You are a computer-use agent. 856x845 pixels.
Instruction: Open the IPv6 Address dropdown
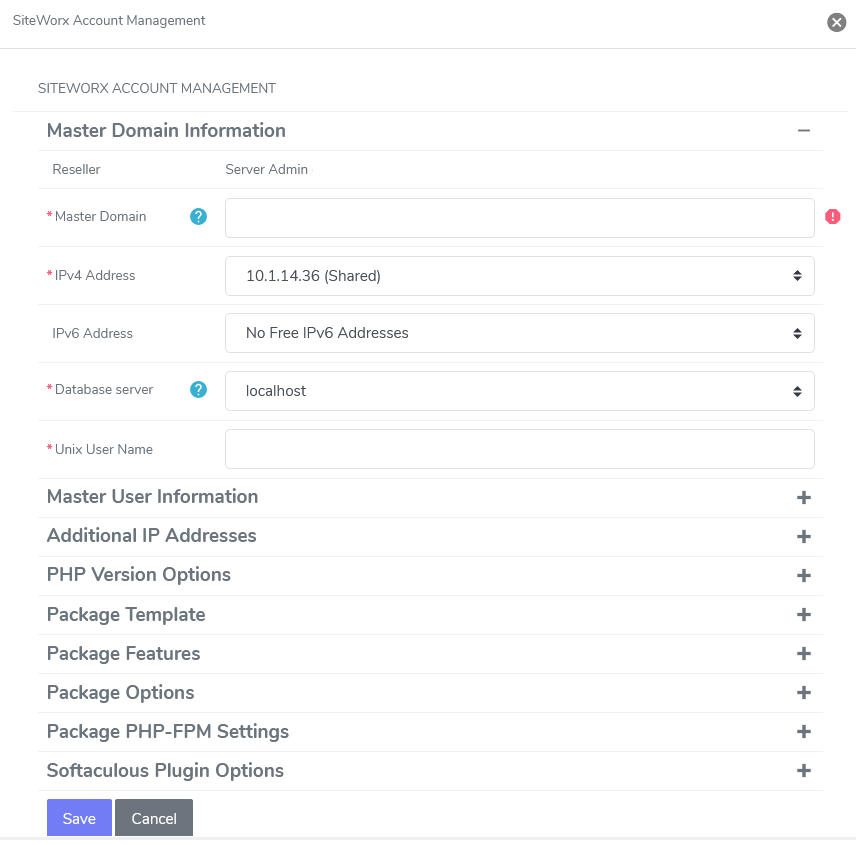[519, 333]
